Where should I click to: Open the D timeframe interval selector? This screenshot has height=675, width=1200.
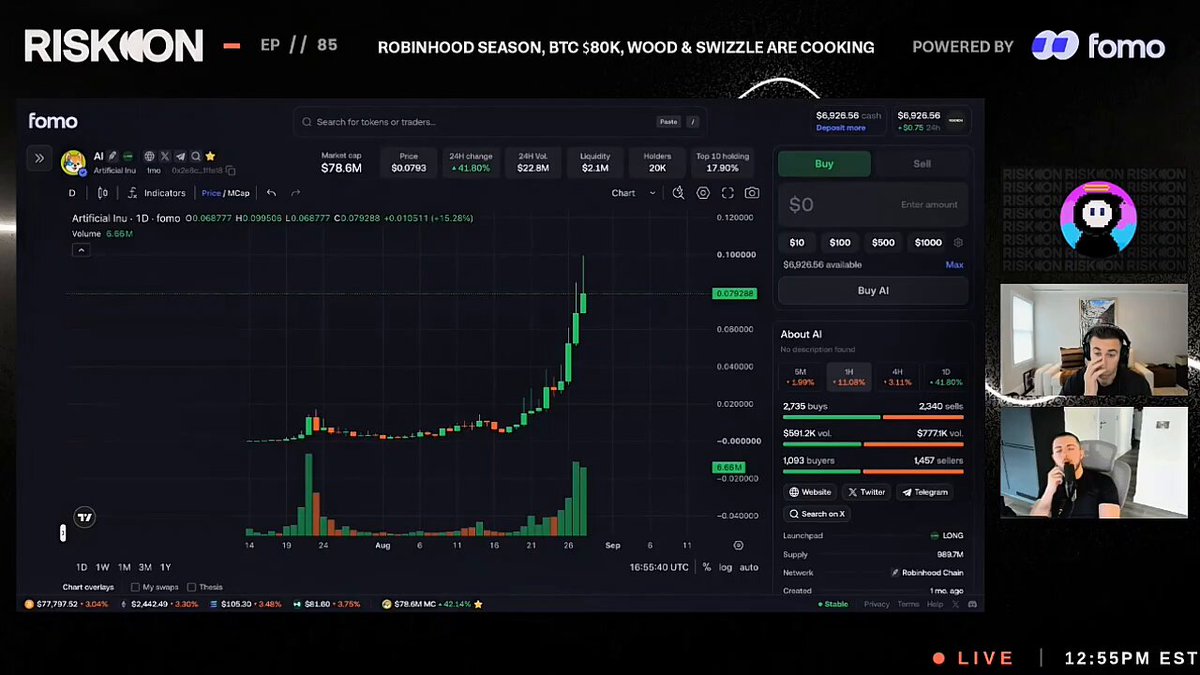pyautogui.click(x=72, y=193)
